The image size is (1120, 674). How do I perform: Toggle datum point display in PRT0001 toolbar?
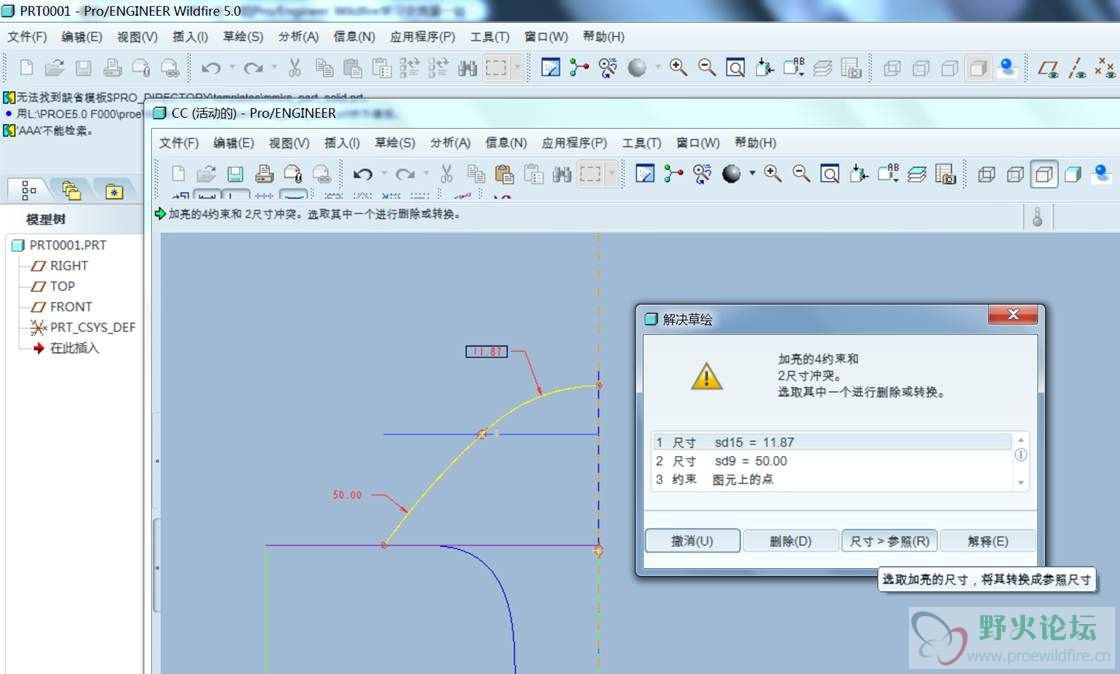click(1106, 68)
